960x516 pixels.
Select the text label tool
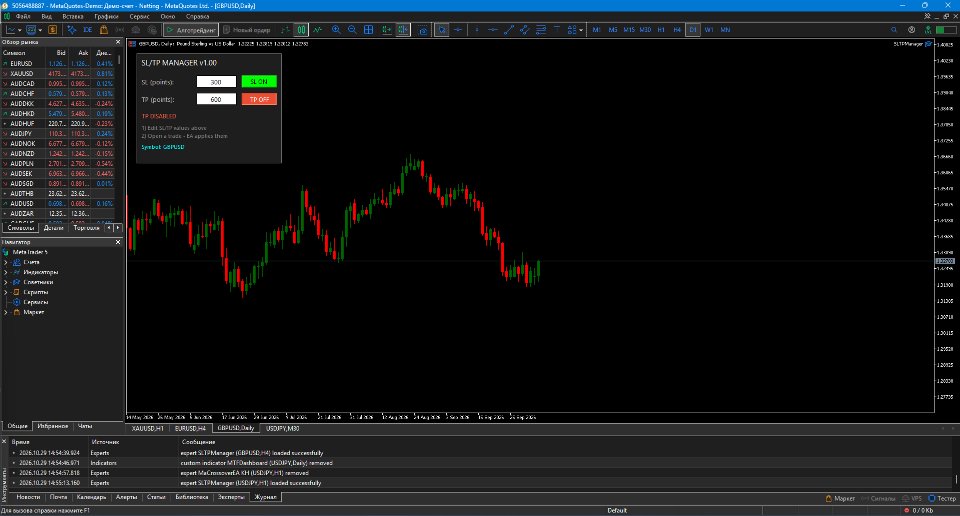[557, 29]
